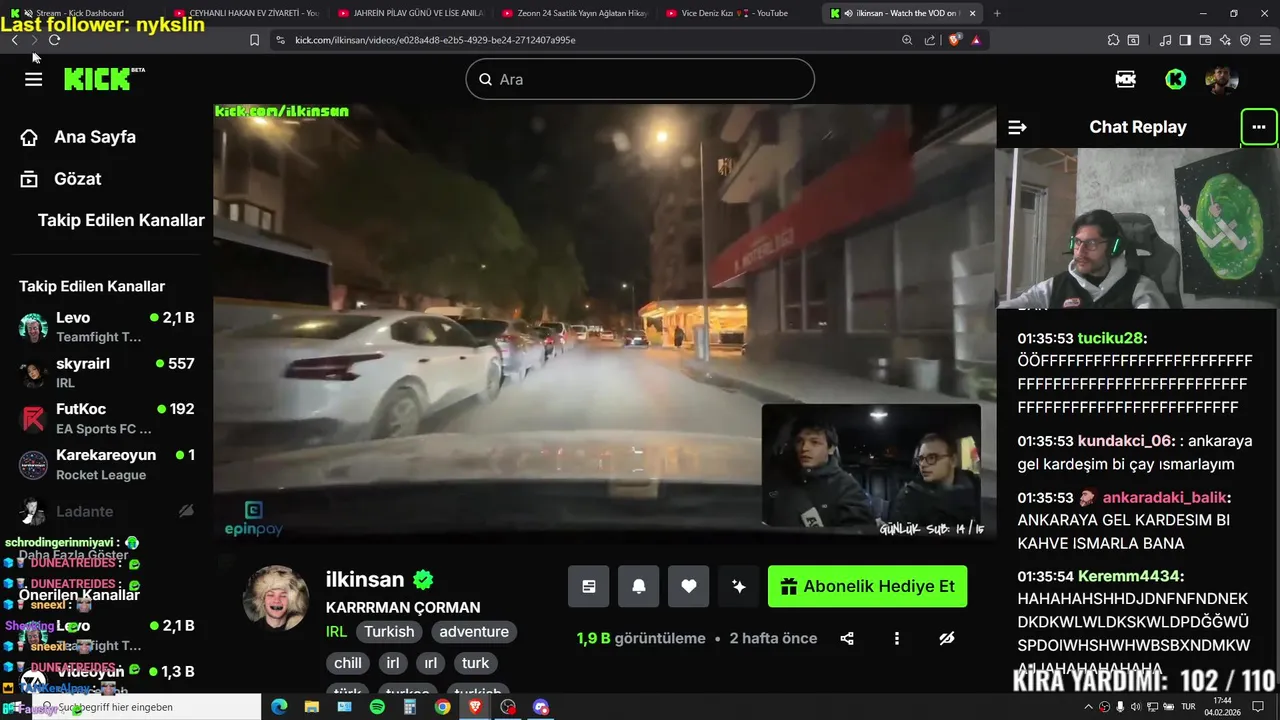This screenshot has width=1280, height=720.
Task: Click the green K Kicks icon
Action: (x=1176, y=79)
